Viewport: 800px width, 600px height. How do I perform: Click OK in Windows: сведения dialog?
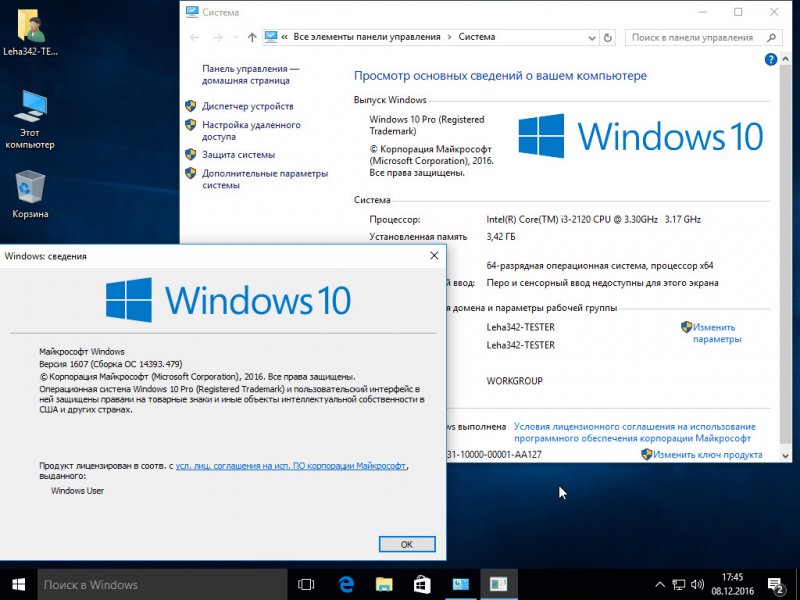click(407, 544)
